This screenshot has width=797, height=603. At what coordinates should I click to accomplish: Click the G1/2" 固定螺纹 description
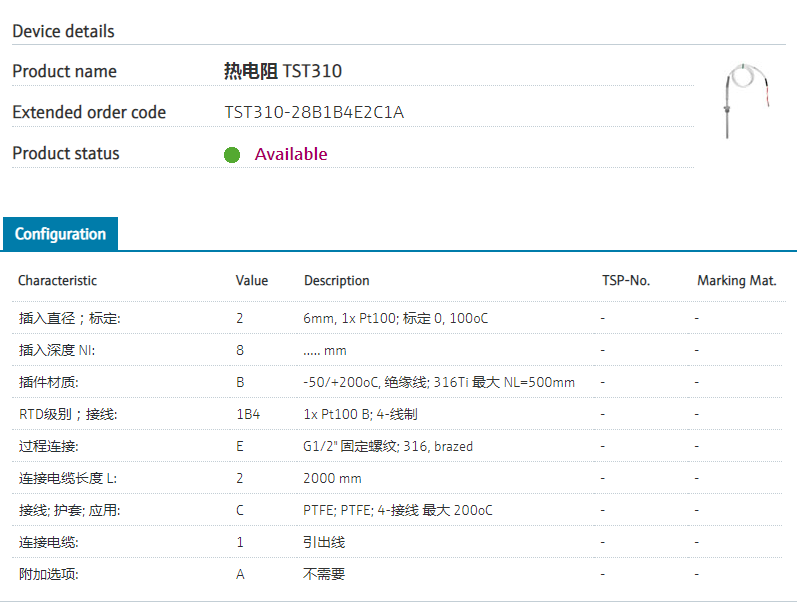pyautogui.click(x=388, y=446)
